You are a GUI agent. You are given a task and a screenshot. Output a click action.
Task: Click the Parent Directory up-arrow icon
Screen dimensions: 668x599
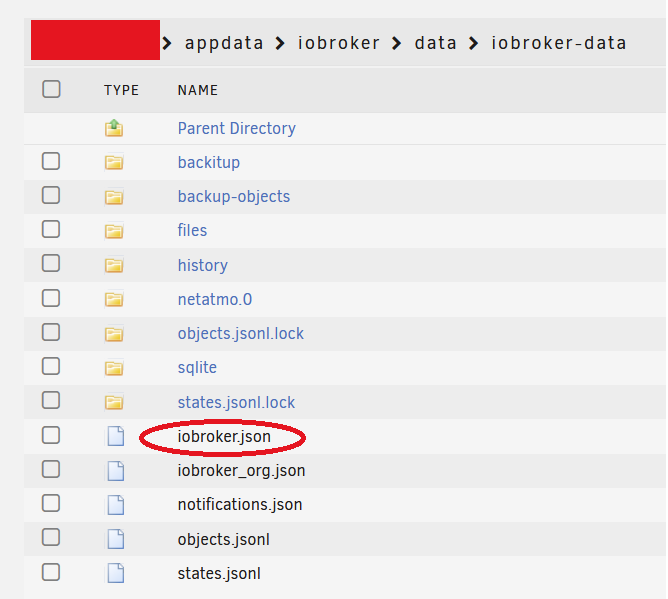[114, 128]
